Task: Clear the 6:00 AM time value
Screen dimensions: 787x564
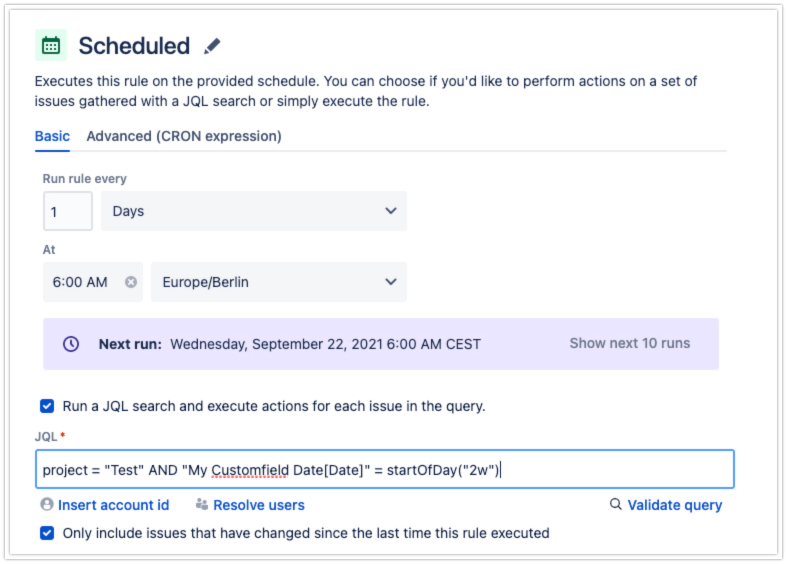Action: 131,282
